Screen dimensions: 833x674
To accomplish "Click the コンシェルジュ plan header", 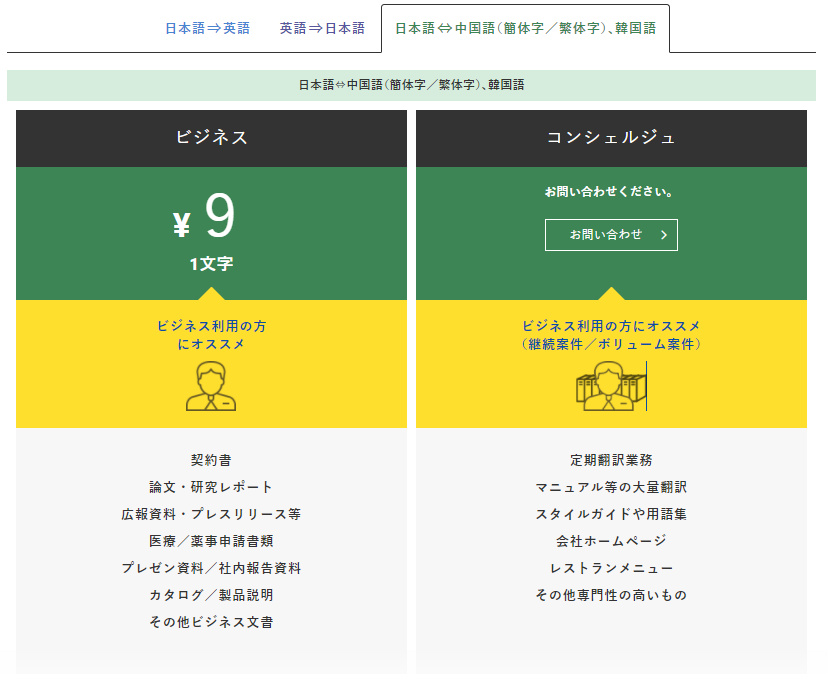I will tap(611, 138).
